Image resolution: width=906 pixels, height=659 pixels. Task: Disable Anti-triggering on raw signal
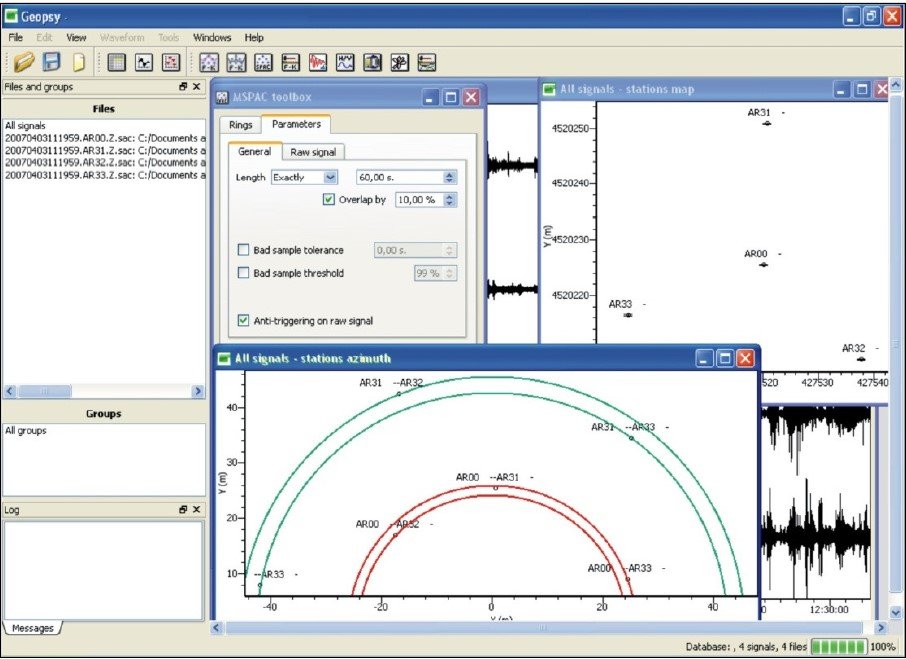244,321
